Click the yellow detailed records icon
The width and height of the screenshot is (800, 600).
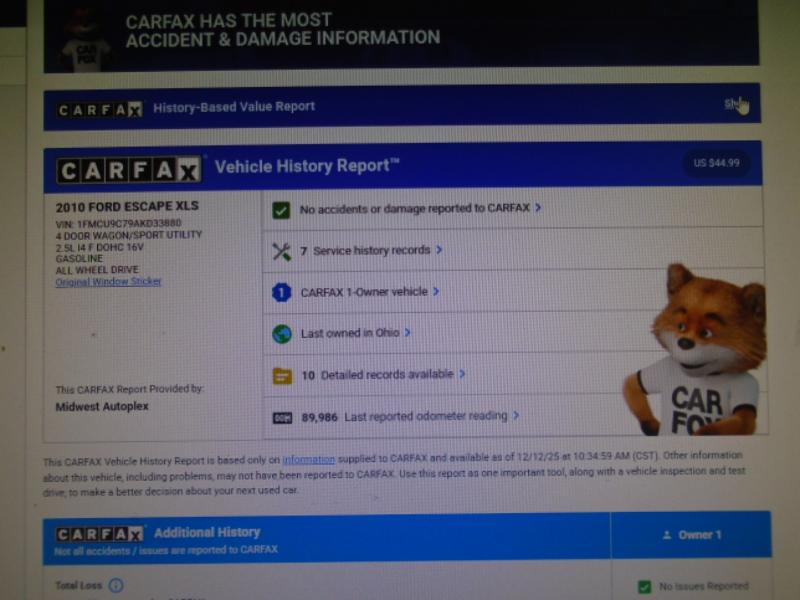[282, 376]
